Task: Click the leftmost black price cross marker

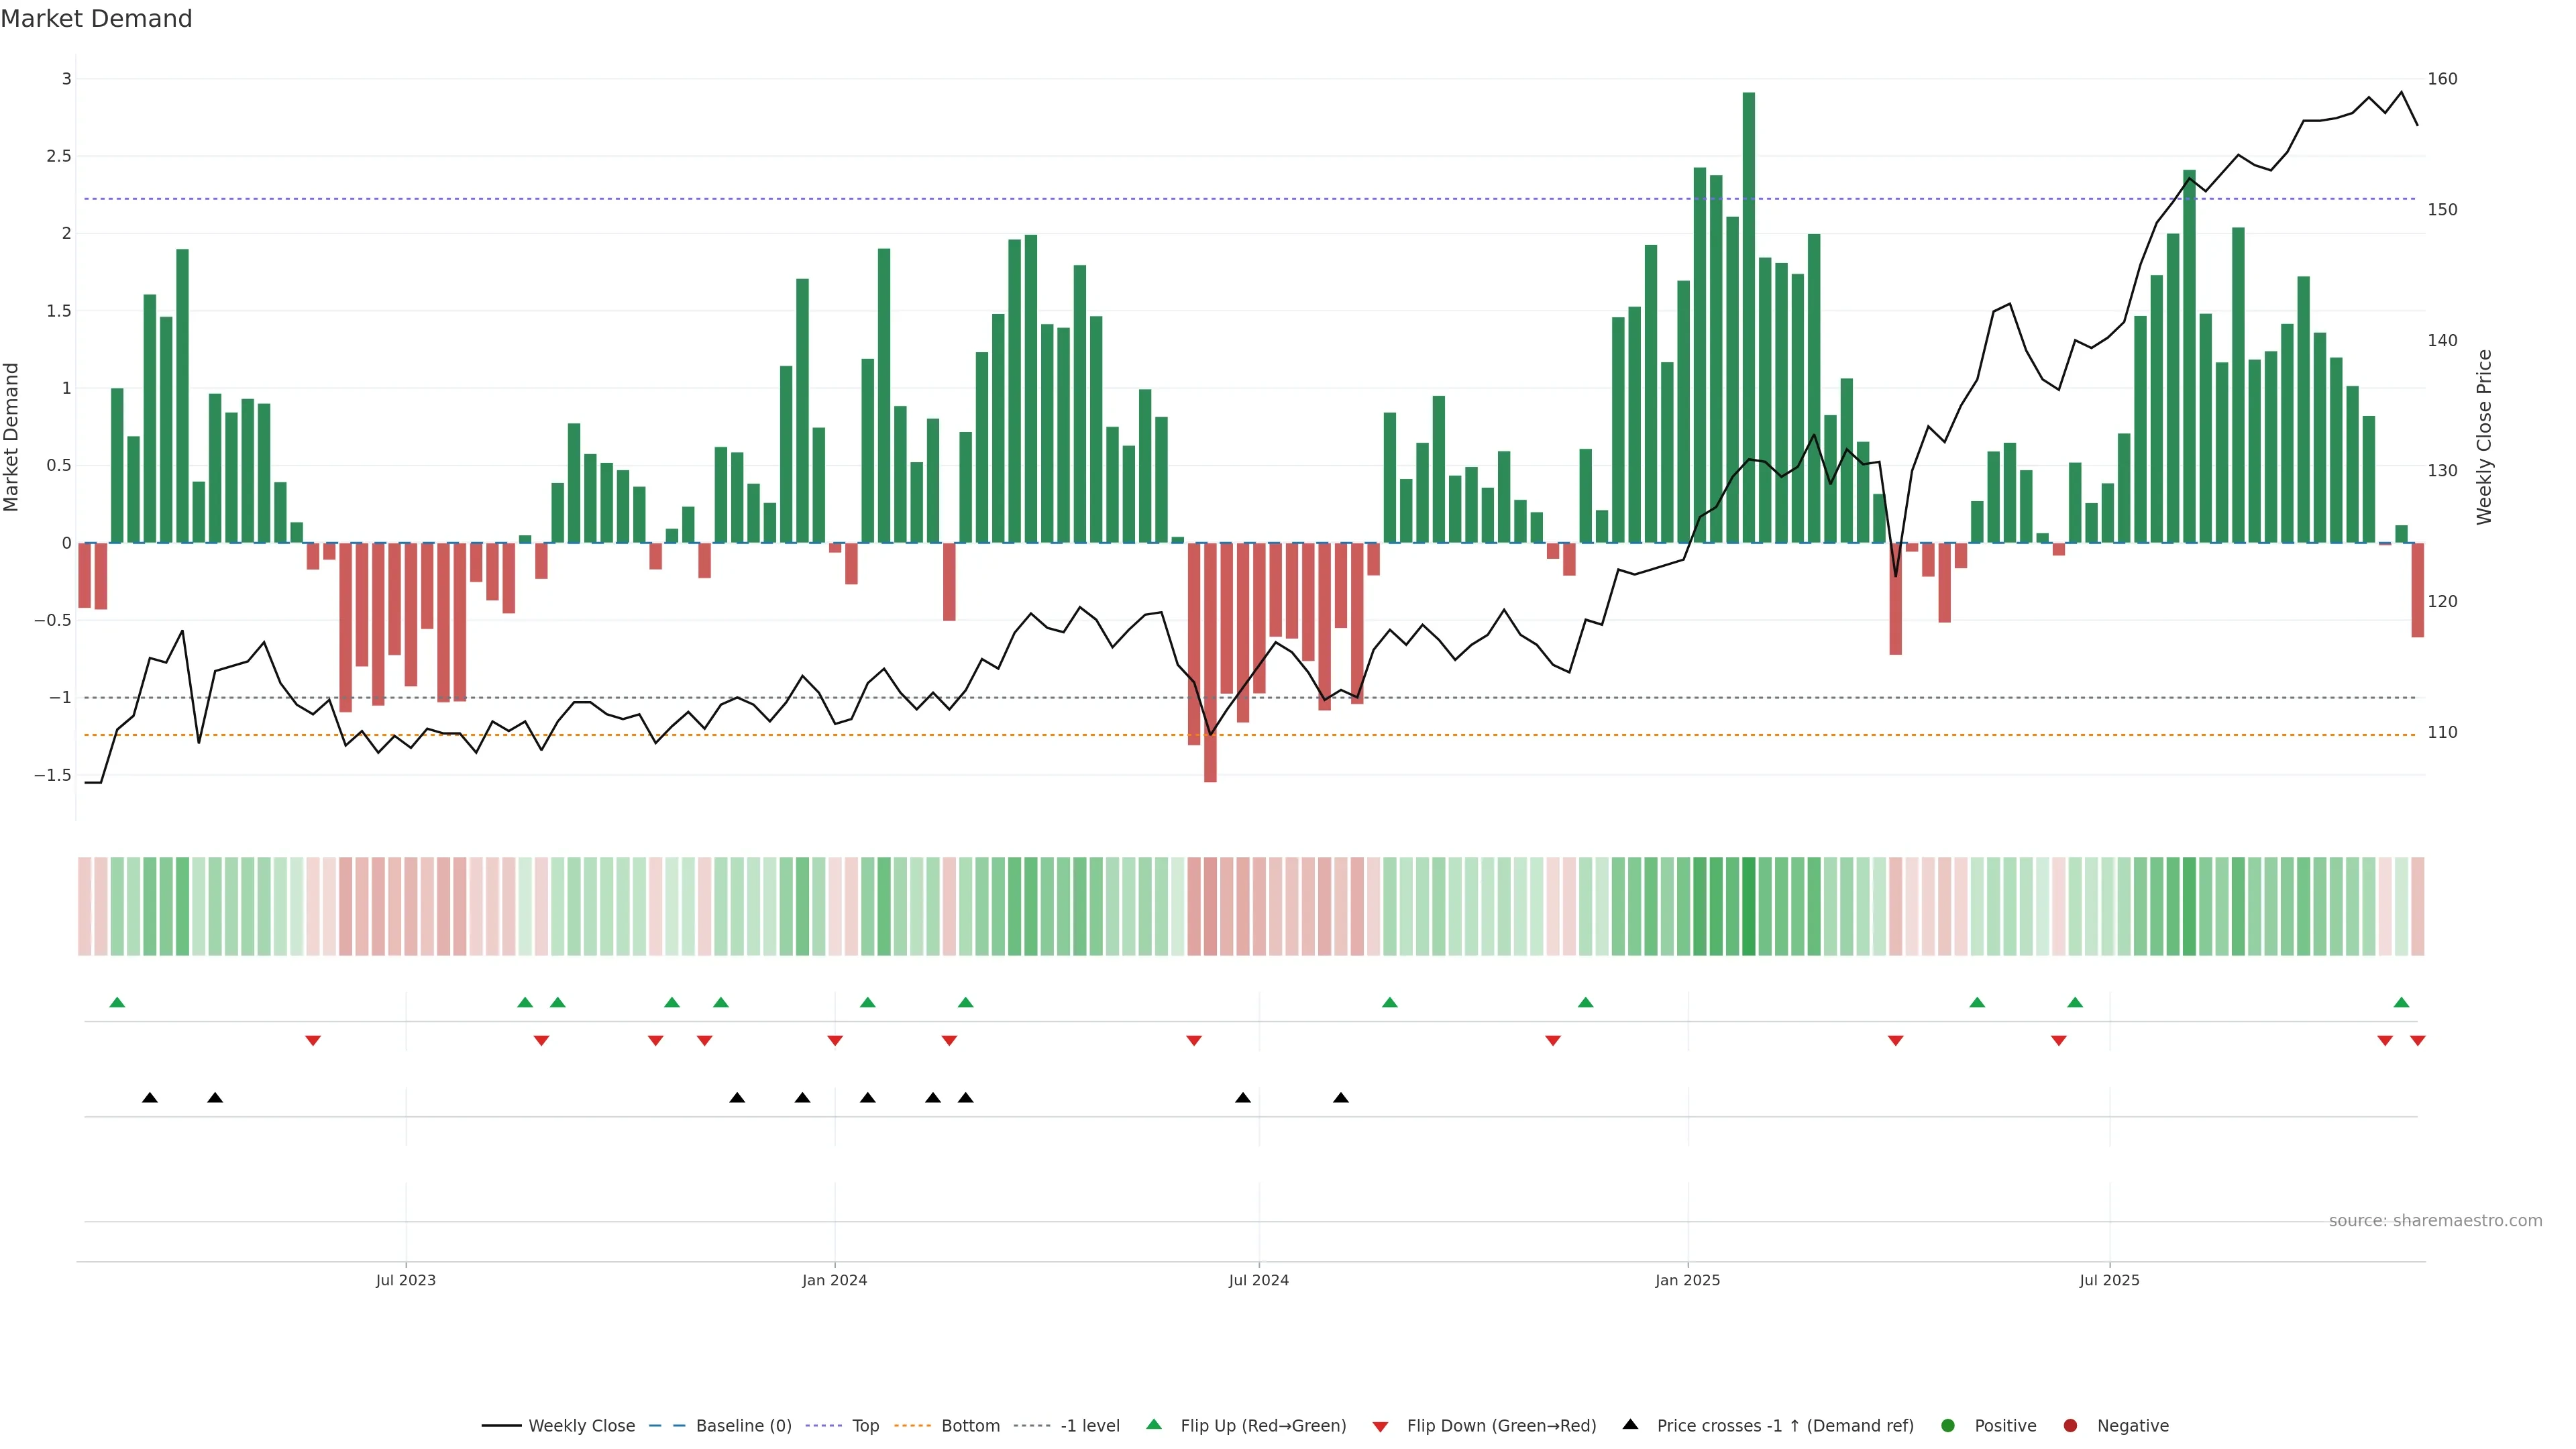Action: [150, 1098]
